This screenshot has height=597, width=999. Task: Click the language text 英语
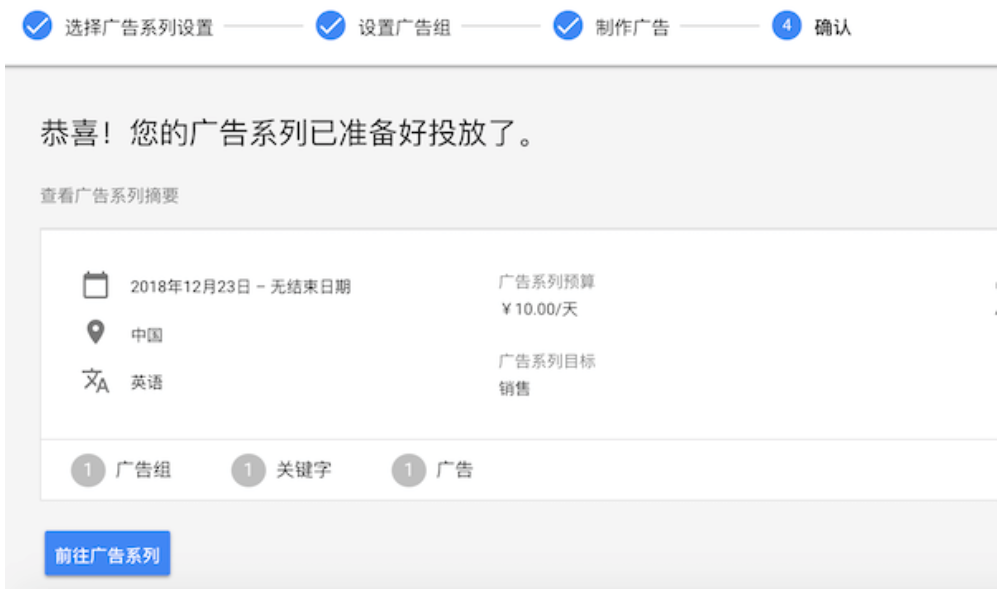[x=147, y=382]
